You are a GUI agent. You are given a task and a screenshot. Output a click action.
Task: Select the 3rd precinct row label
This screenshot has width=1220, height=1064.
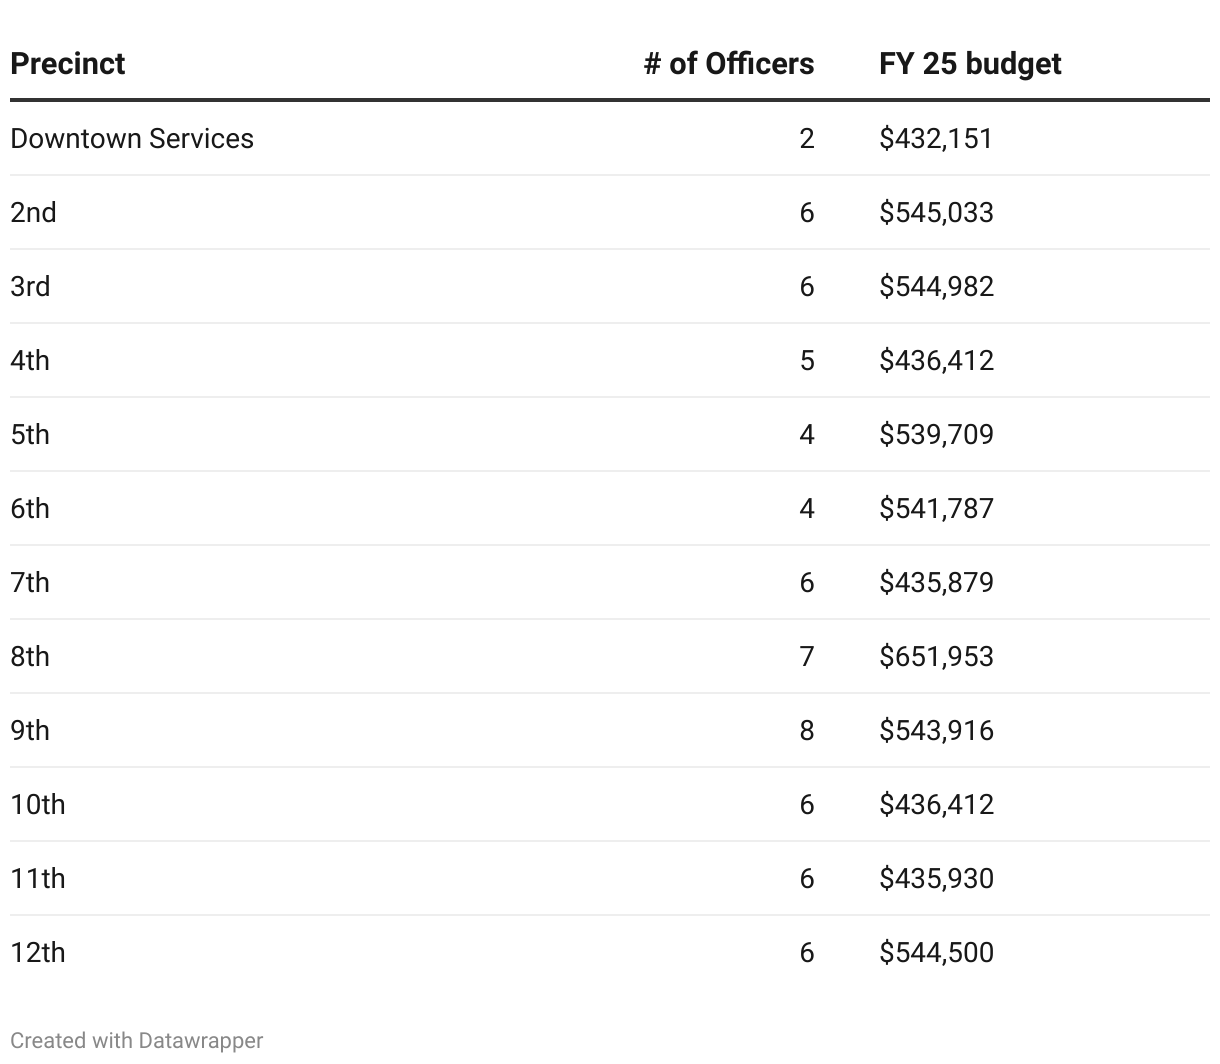point(31,286)
